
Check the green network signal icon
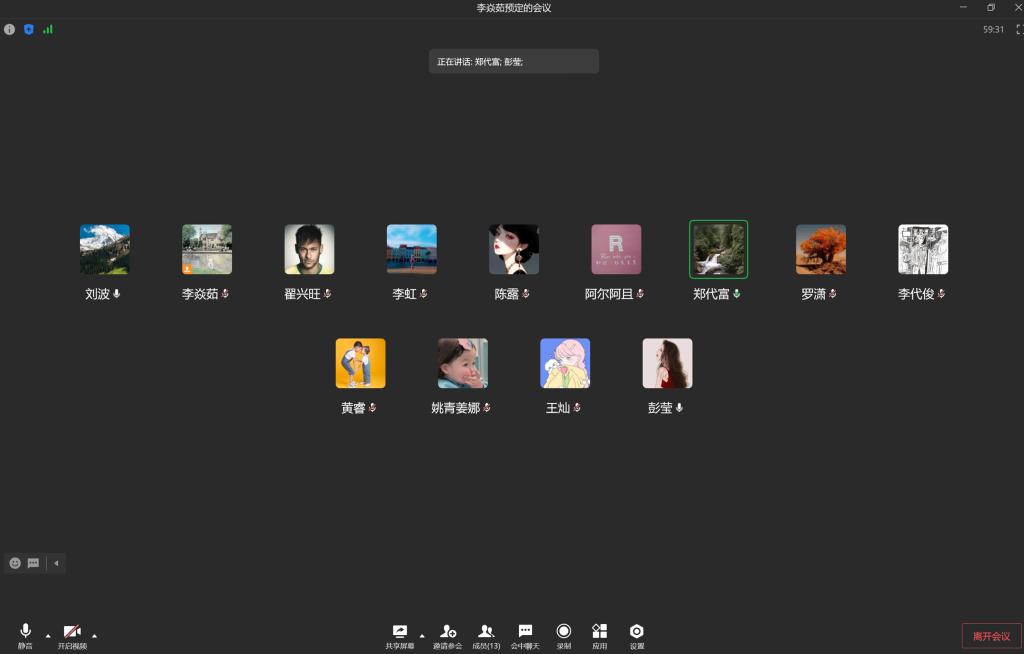coord(48,29)
